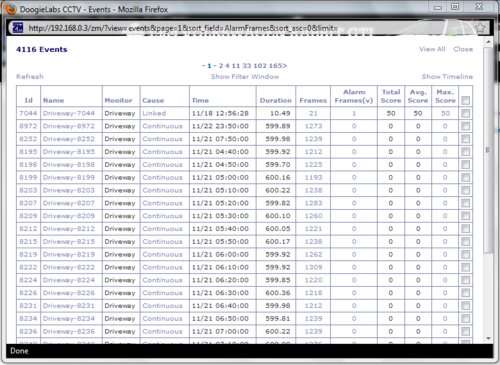Screen dimensions: 500x365
Task: Sort events by Id column header
Action: click(29, 100)
